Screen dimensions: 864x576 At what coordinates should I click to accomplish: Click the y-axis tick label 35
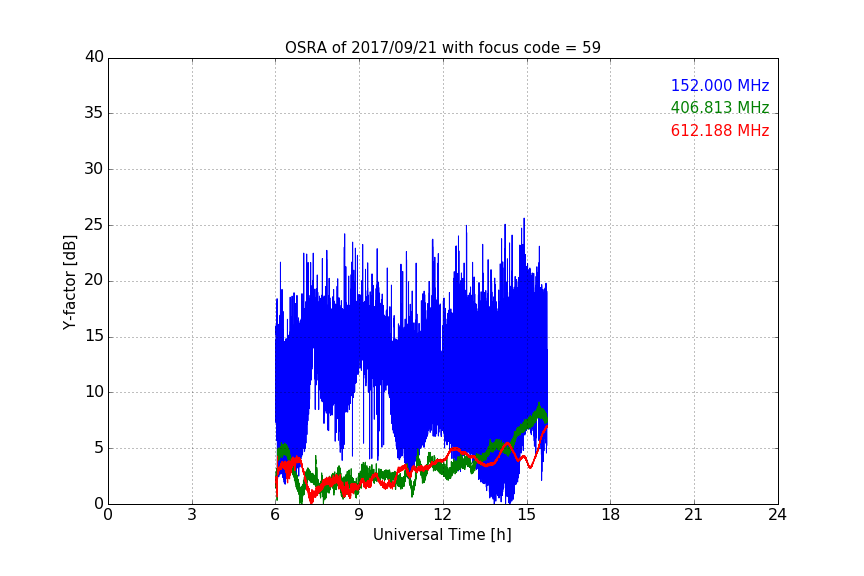coord(94,113)
